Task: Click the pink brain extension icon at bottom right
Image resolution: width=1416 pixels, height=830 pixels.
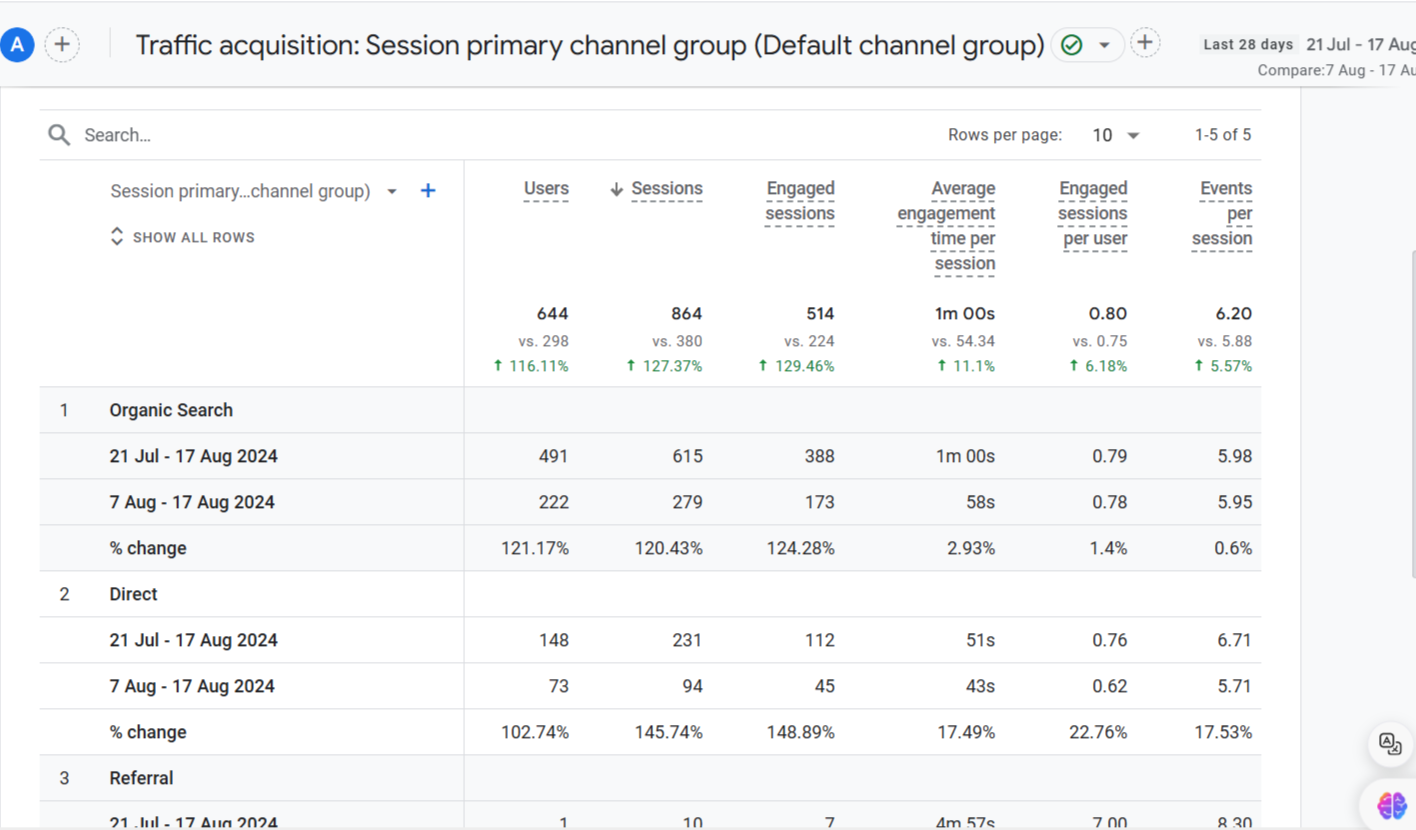Action: [x=1392, y=805]
